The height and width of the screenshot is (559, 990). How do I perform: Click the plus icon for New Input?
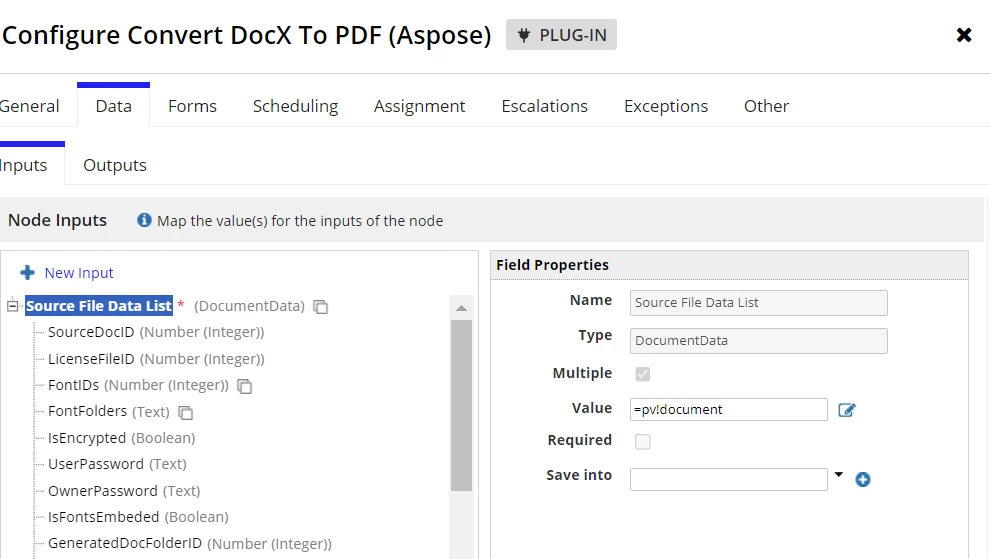point(27,272)
